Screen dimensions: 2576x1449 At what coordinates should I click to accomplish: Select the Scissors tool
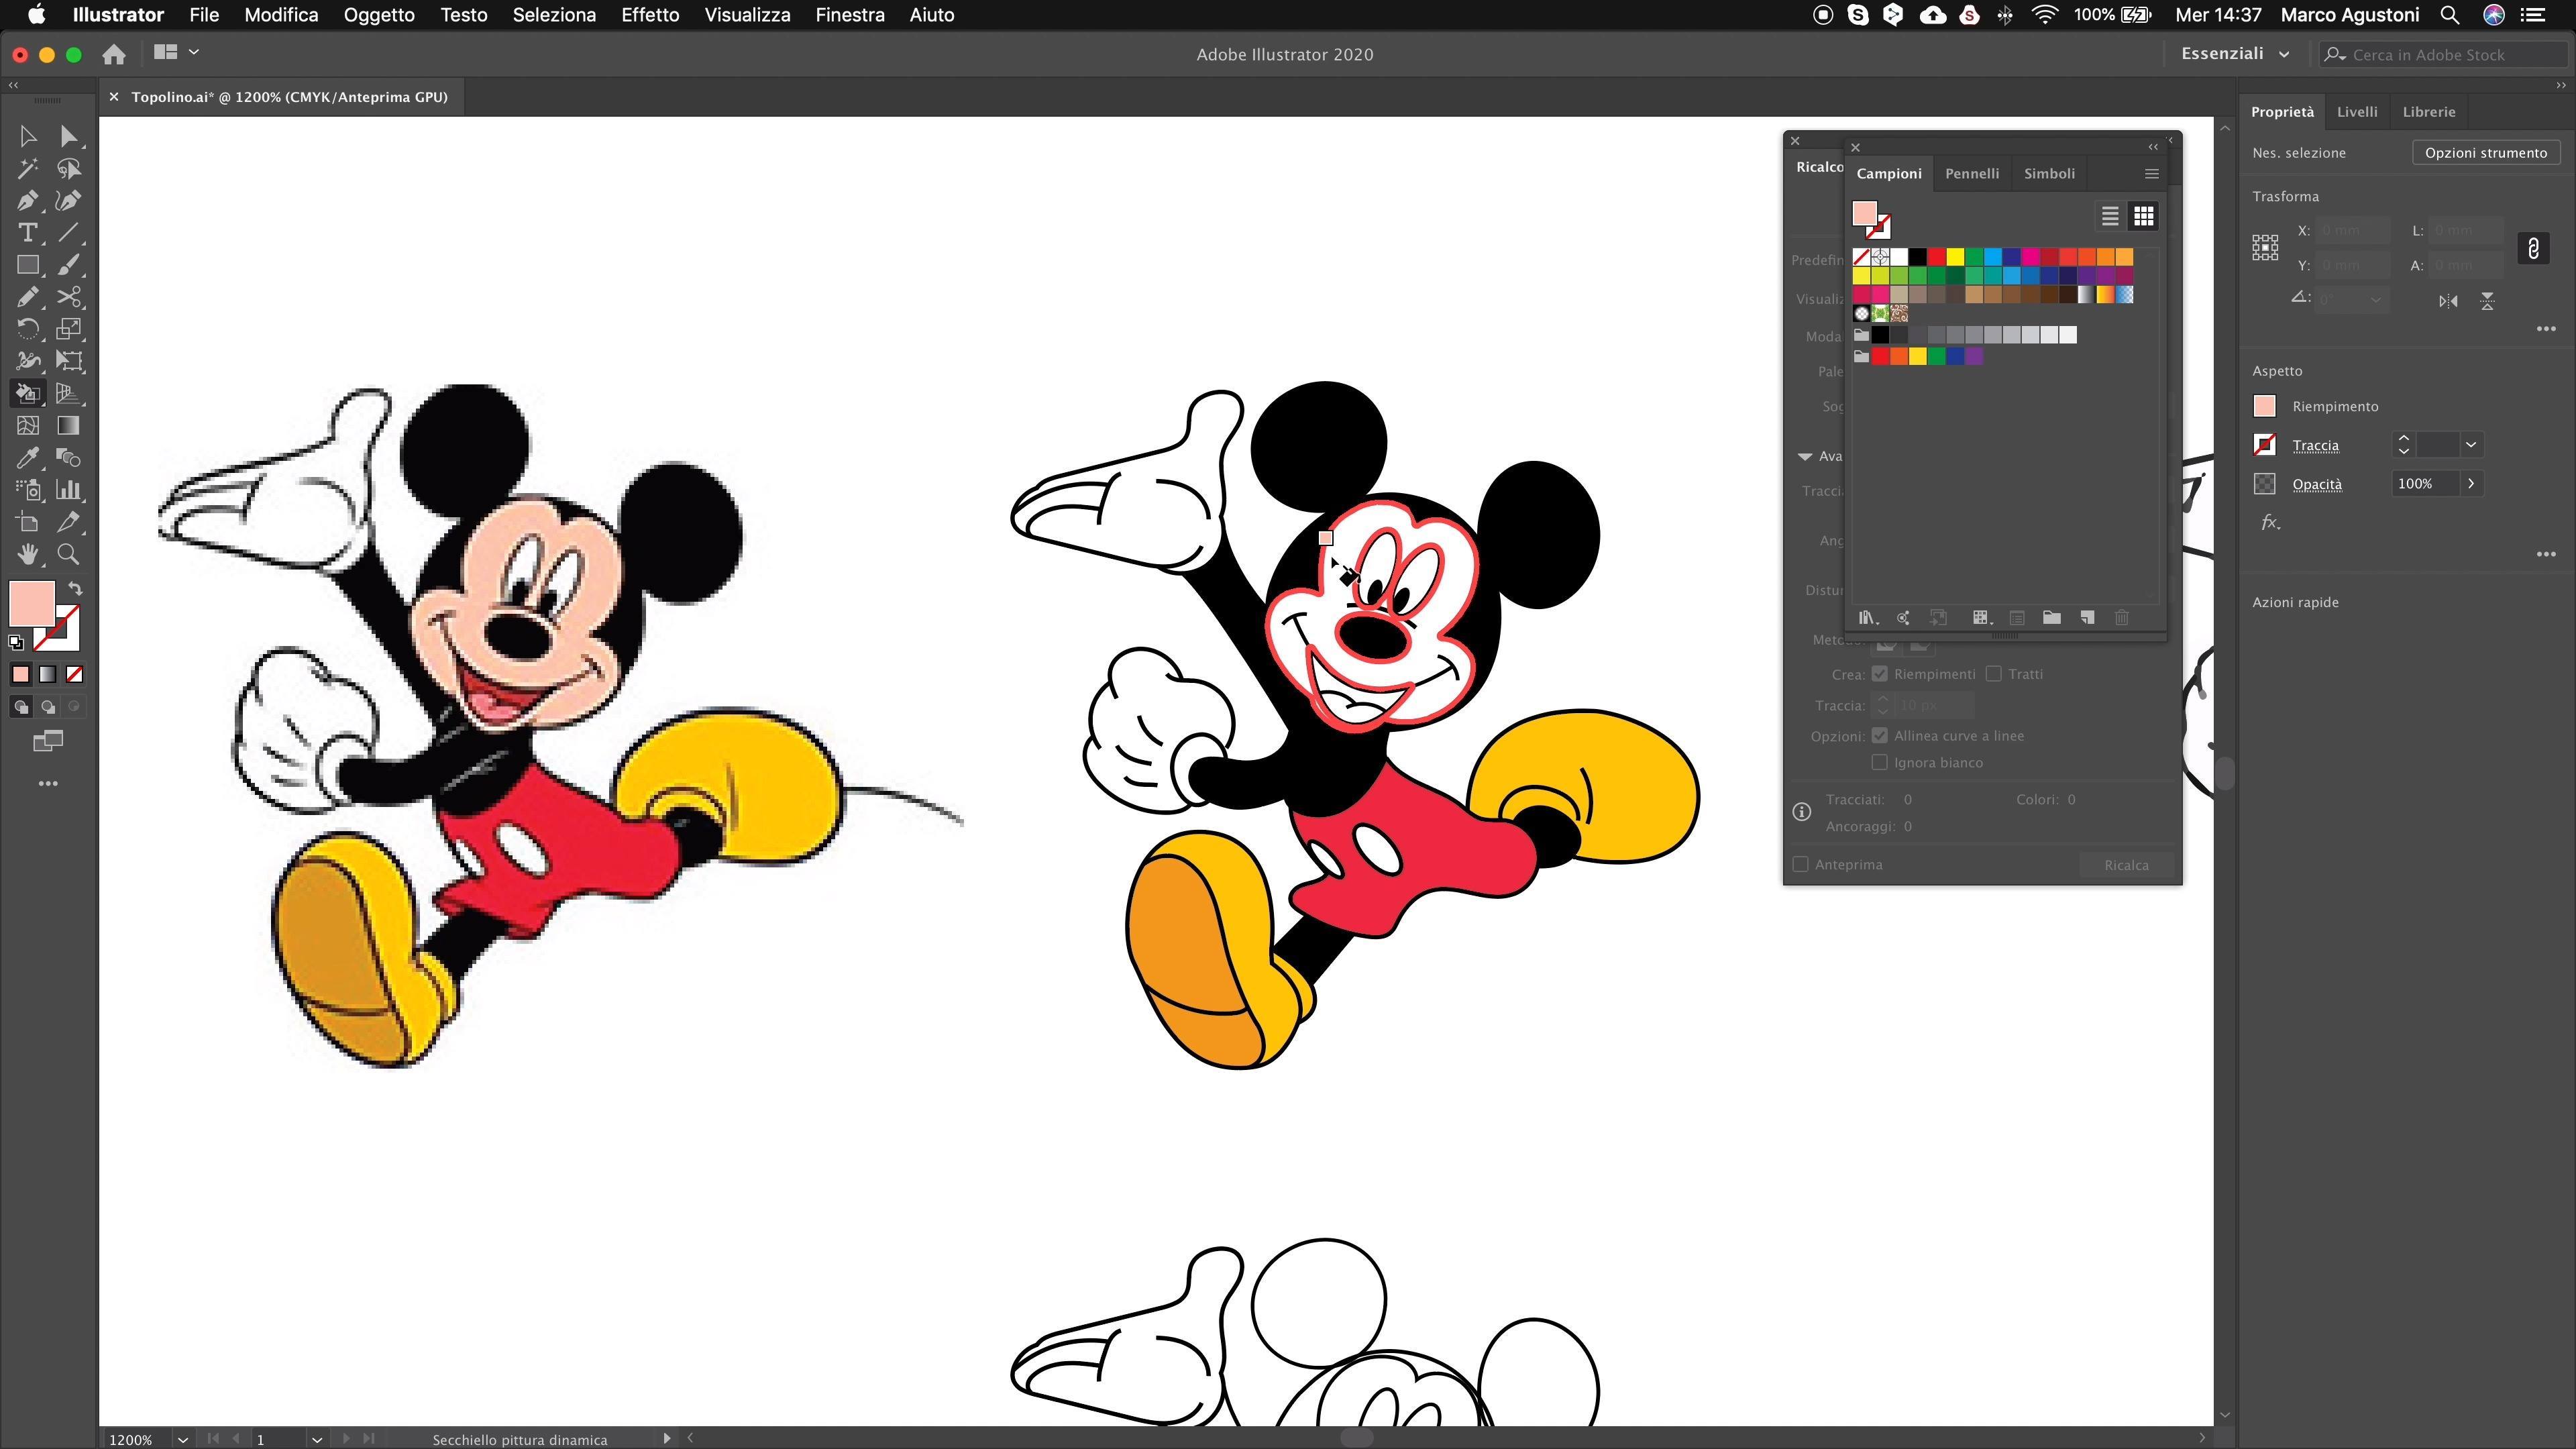coord(68,297)
